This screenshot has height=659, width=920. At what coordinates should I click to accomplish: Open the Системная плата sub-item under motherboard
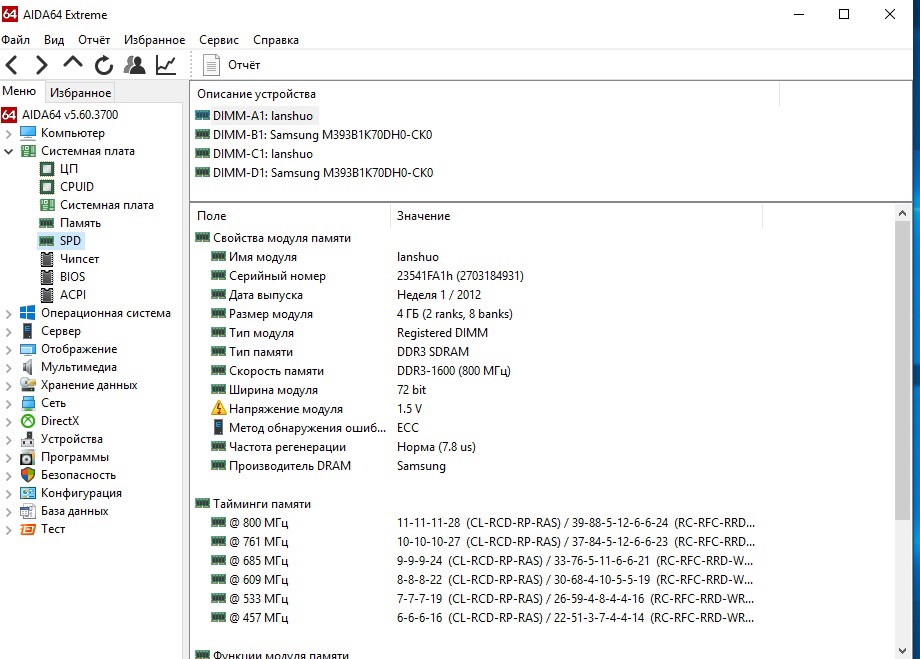[107, 205]
